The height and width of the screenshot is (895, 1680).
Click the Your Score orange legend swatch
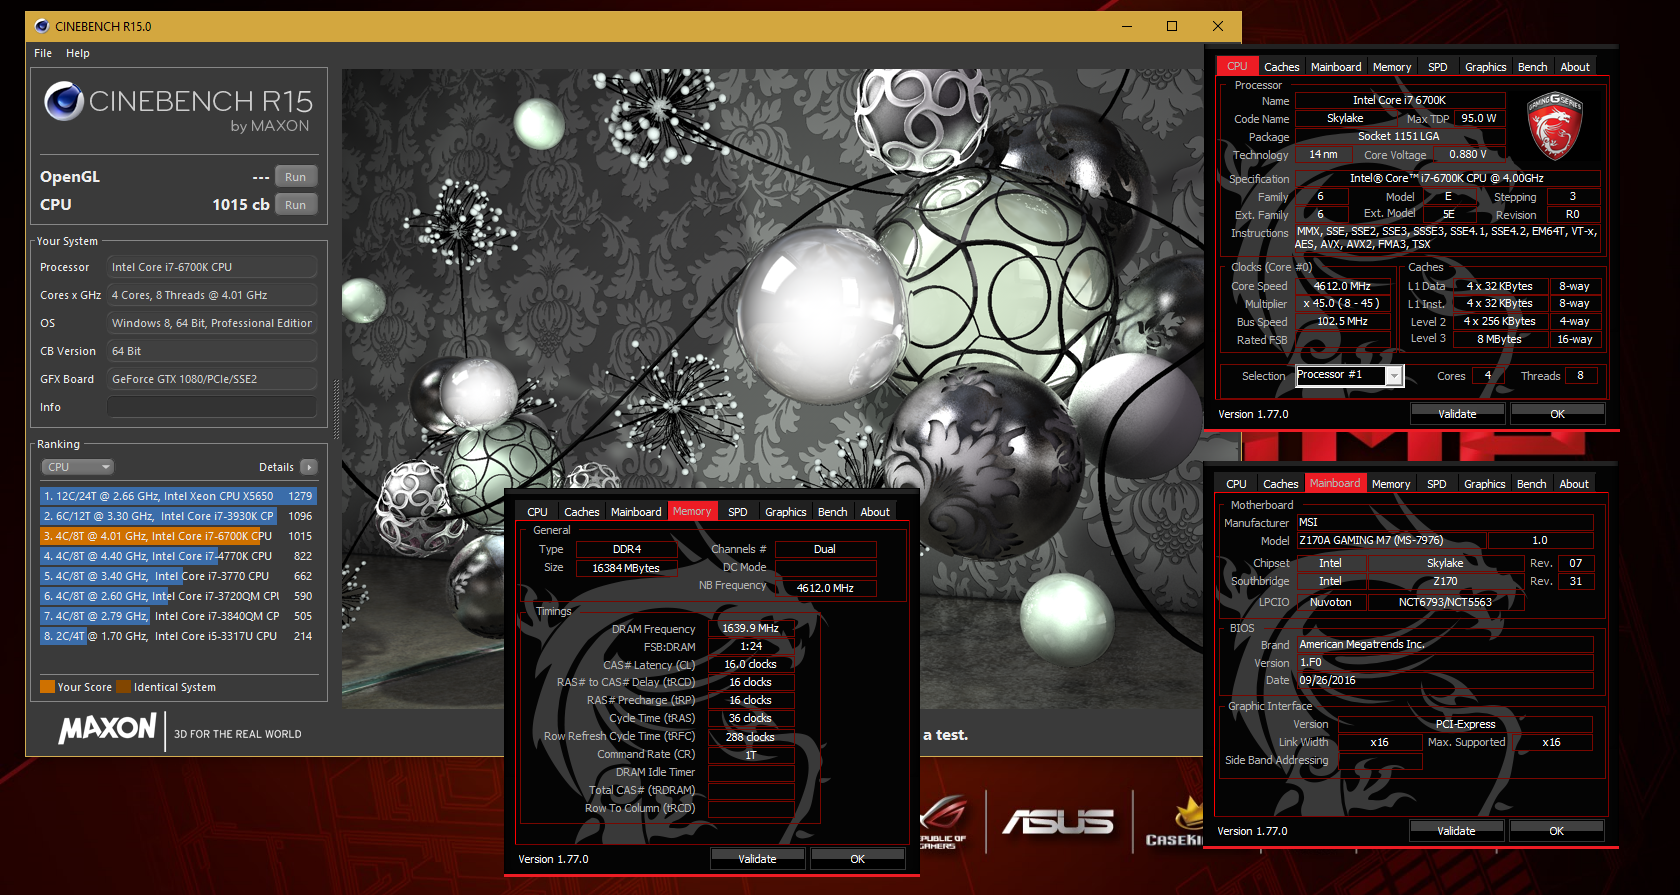(47, 687)
